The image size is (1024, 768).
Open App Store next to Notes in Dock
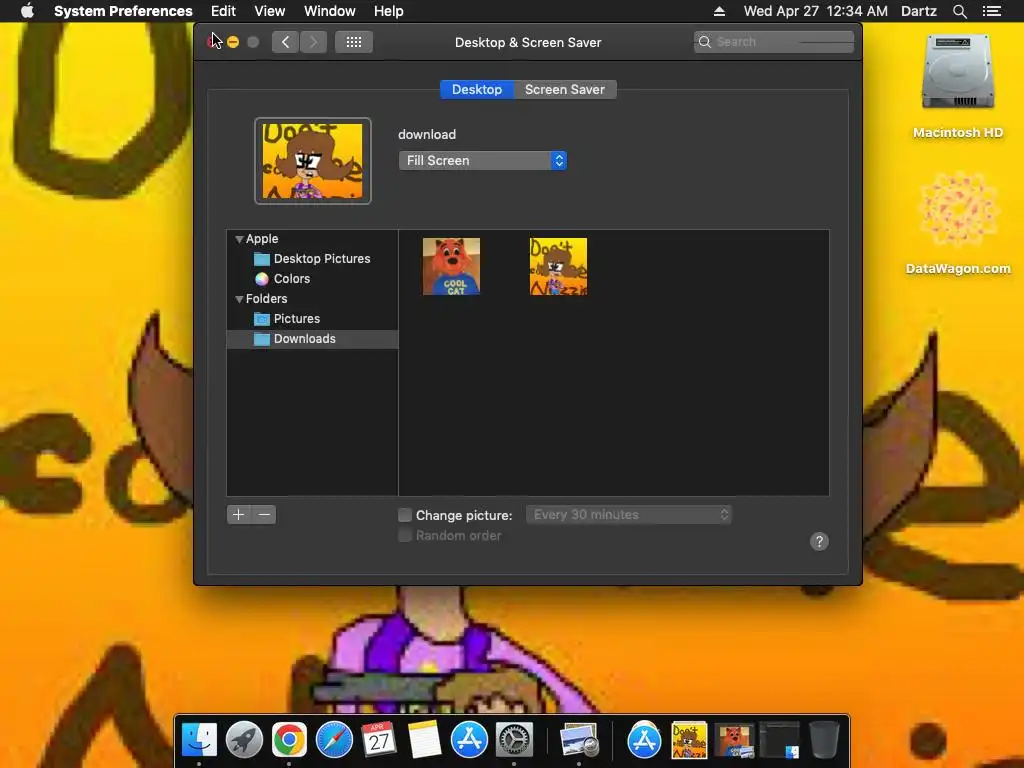pyautogui.click(x=469, y=740)
